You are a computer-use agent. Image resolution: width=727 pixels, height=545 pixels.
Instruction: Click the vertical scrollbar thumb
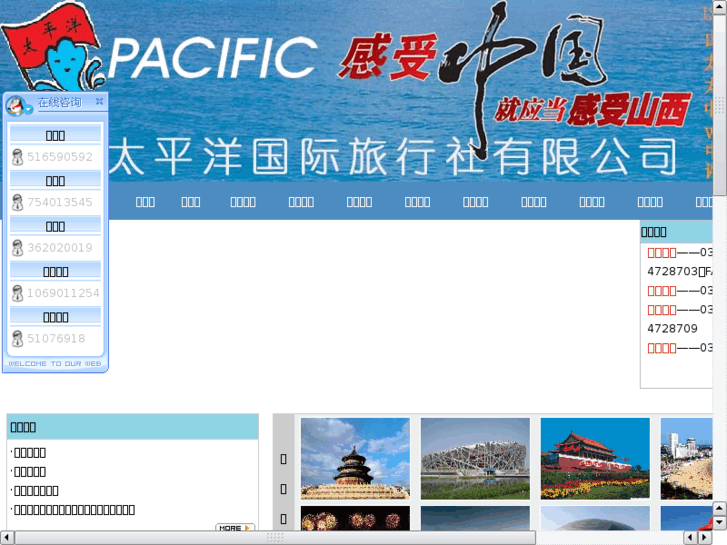[x=720, y=105]
